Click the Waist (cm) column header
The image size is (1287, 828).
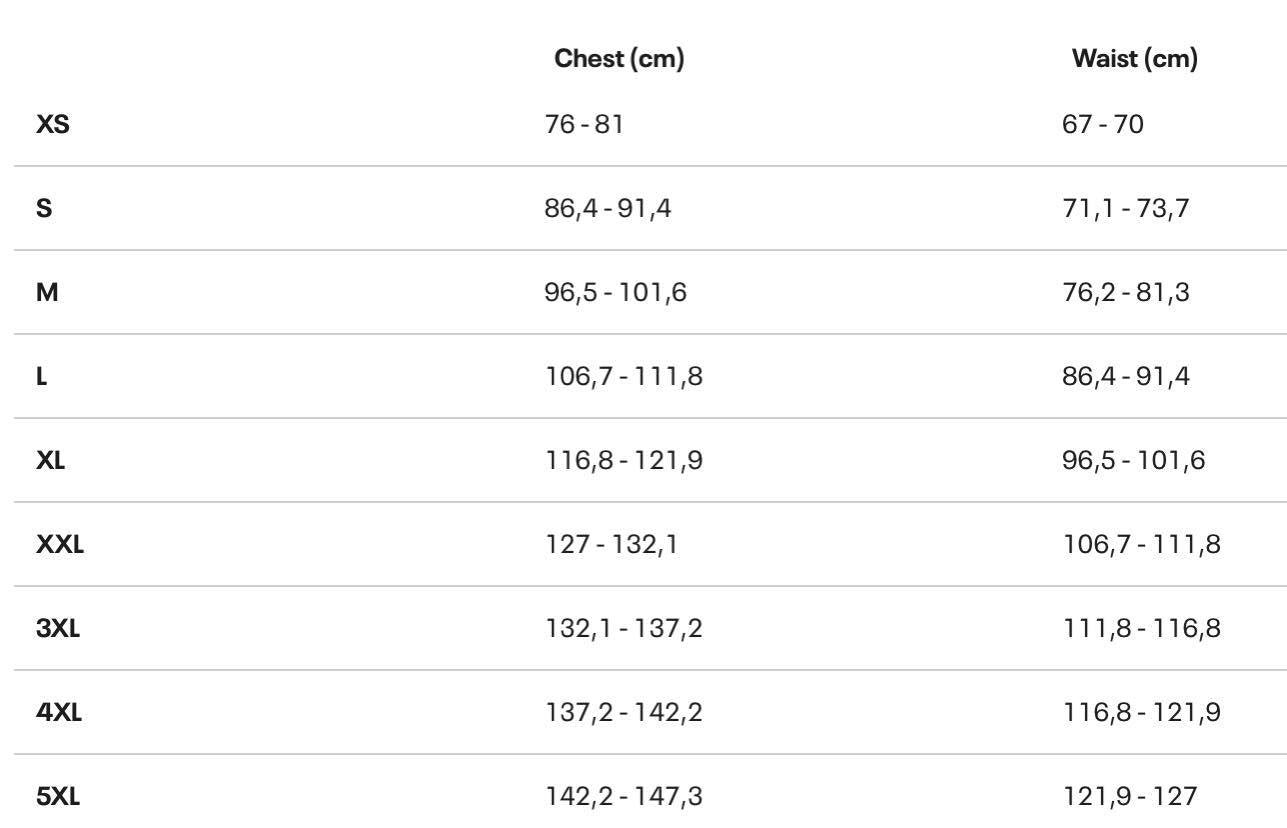(1134, 60)
